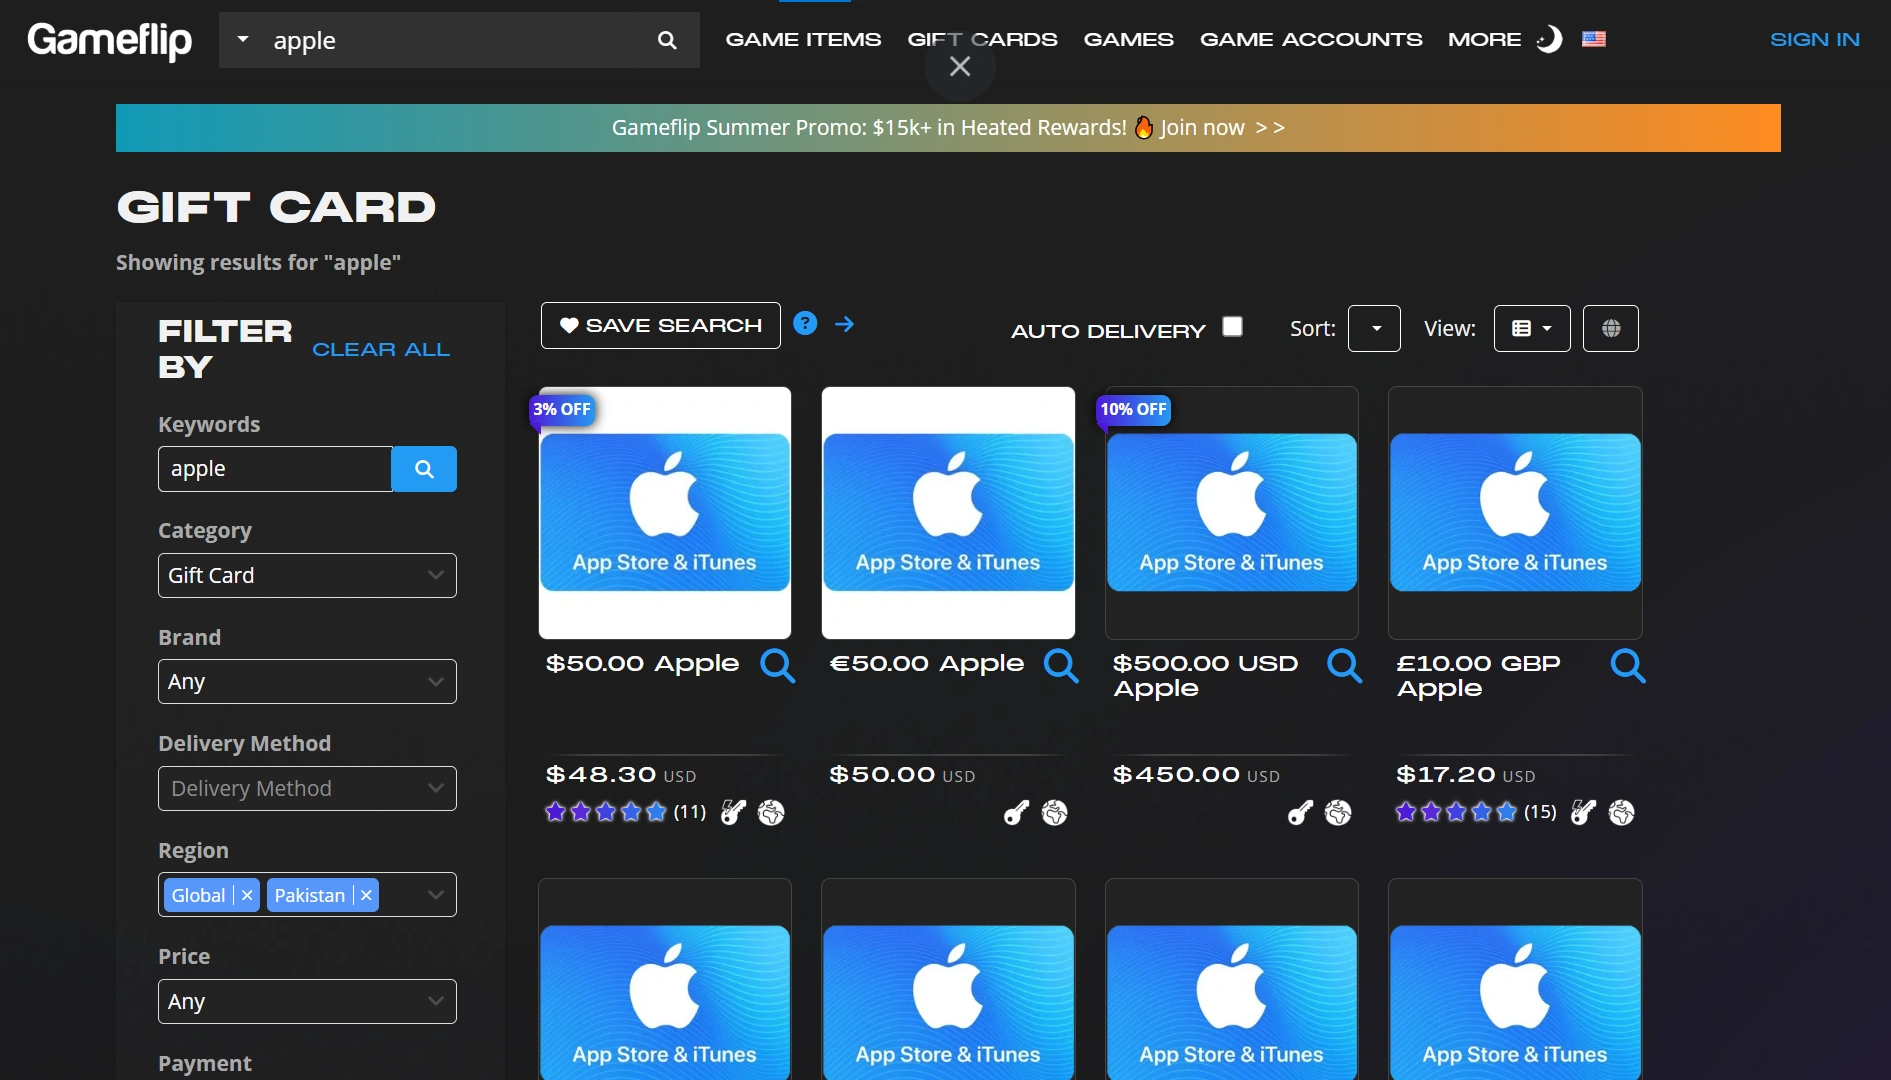Click the key icon on $48.30 listing
The height and width of the screenshot is (1080, 1891).
(x=733, y=812)
